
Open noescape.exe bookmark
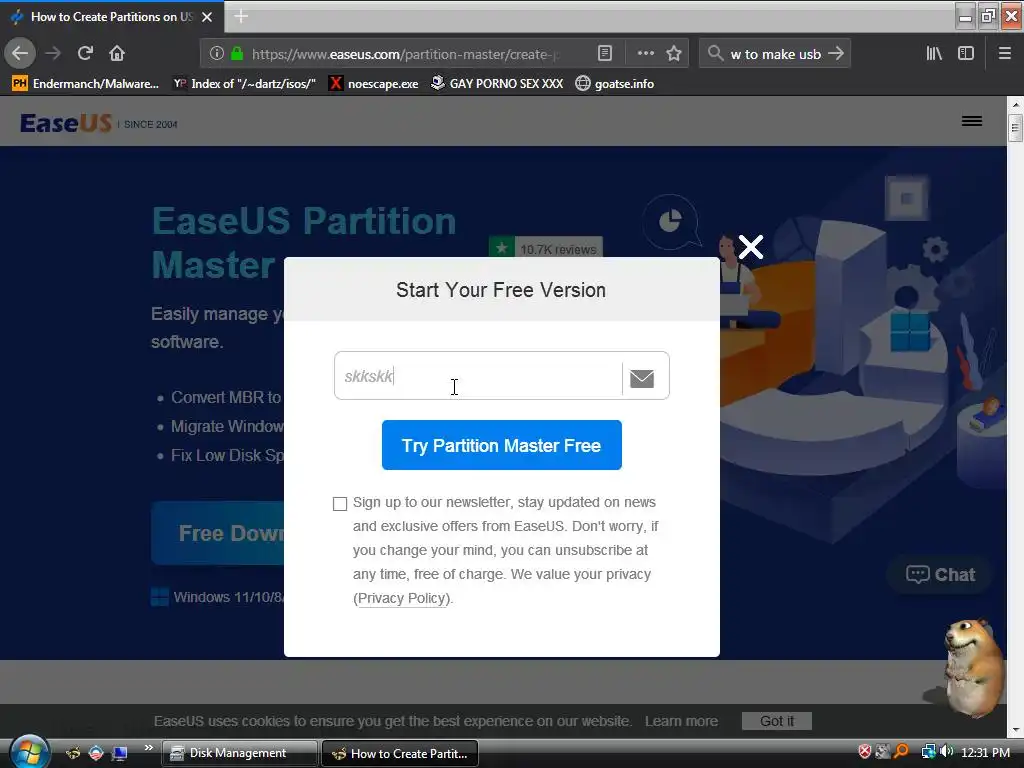(x=374, y=84)
